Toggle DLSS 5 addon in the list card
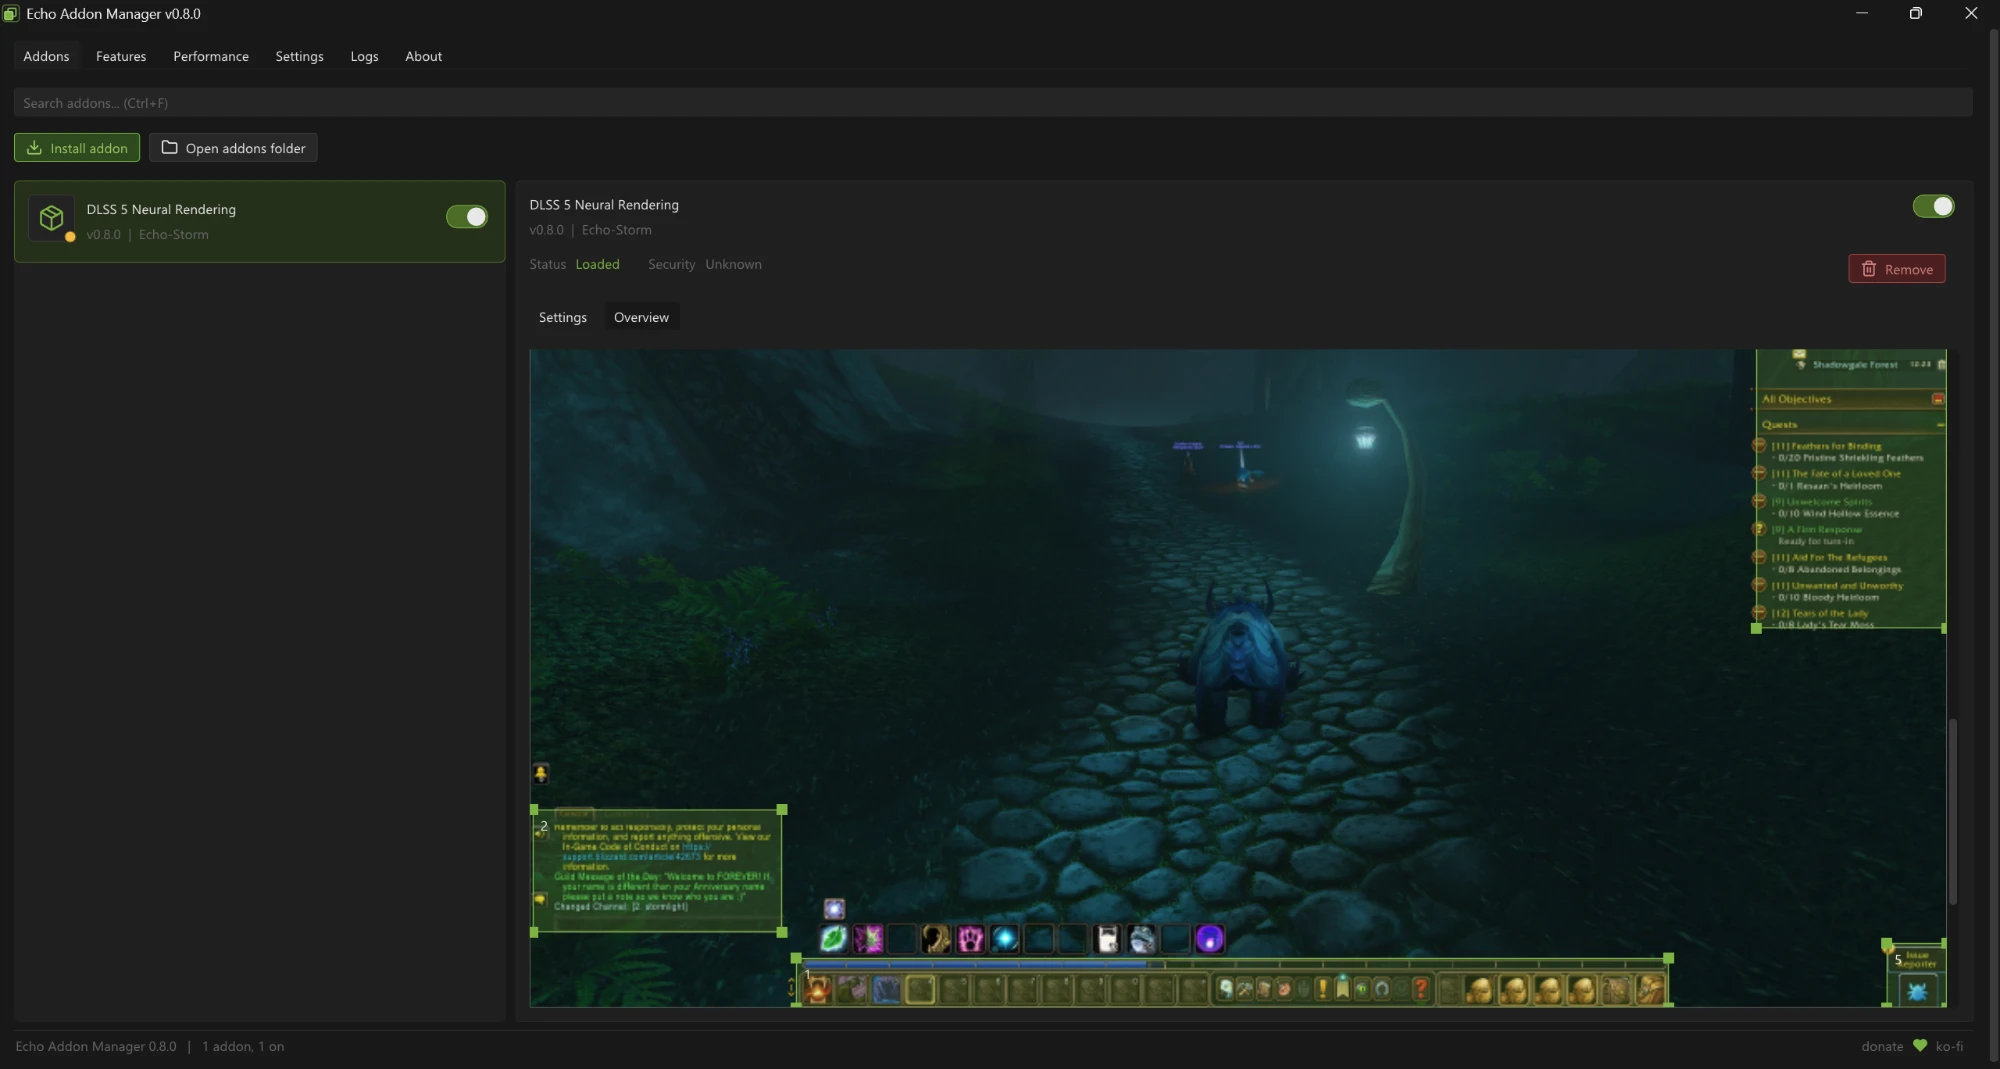The image size is (2000, 1069). pos(467,217)
